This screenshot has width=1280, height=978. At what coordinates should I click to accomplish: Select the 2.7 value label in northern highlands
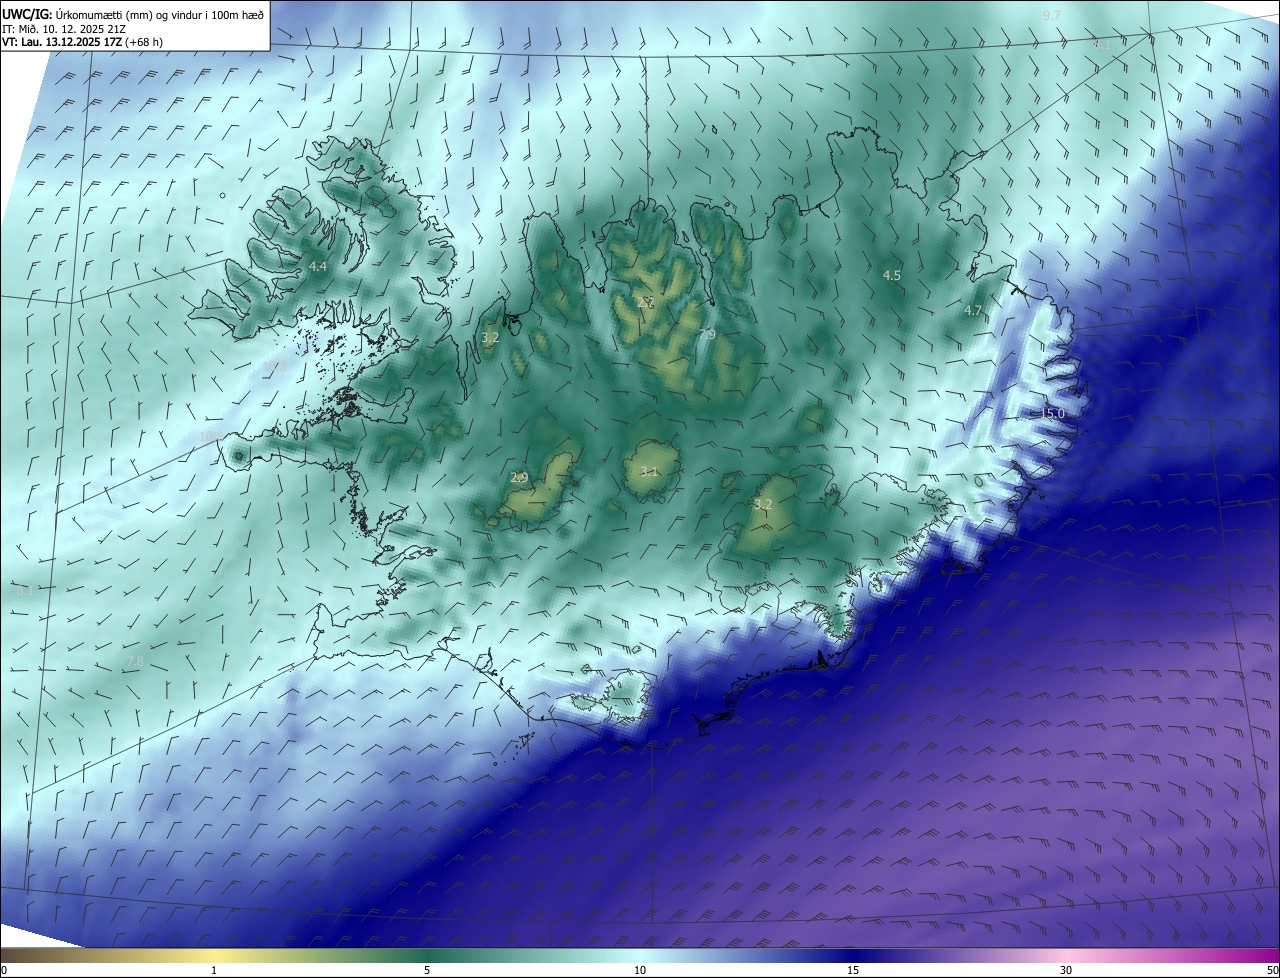(x=646, y=302)
